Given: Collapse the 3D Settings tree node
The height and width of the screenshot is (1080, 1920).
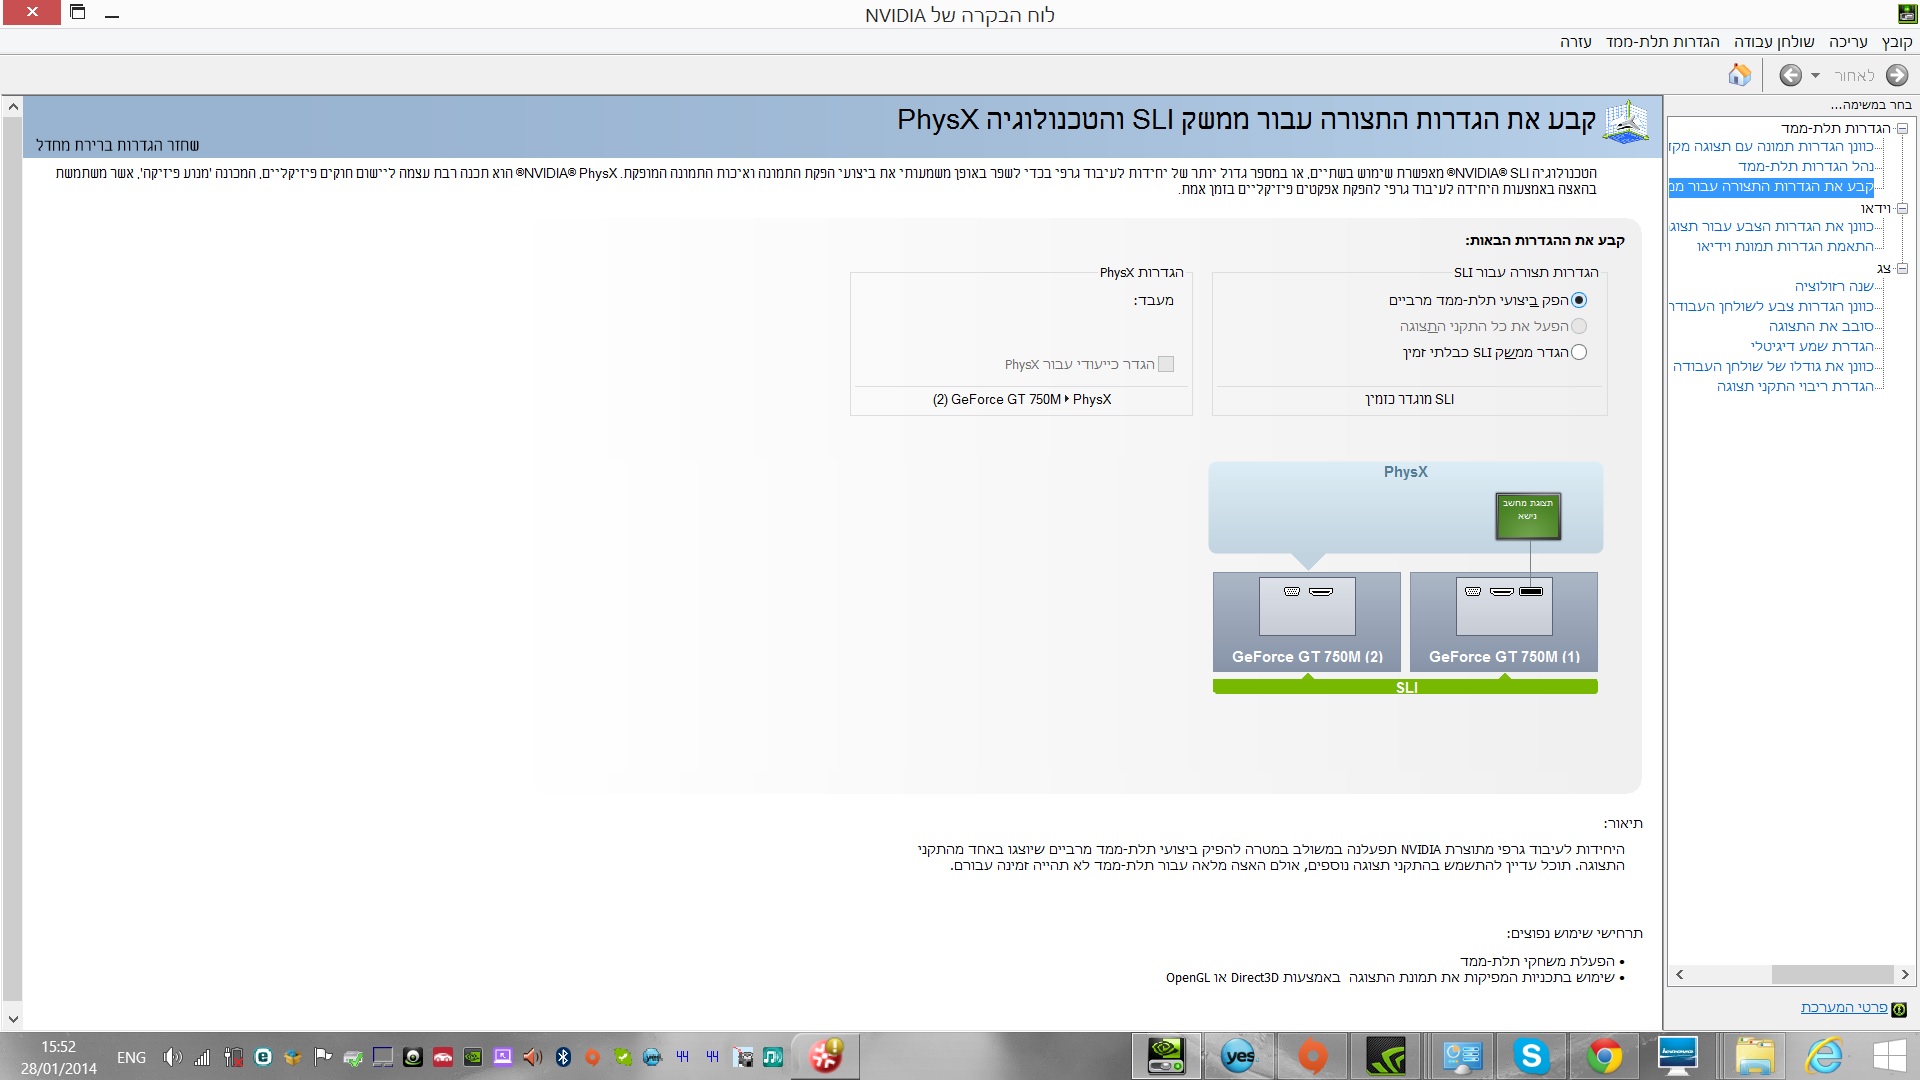Looking at the screenshot, I should click(1902, 128).
